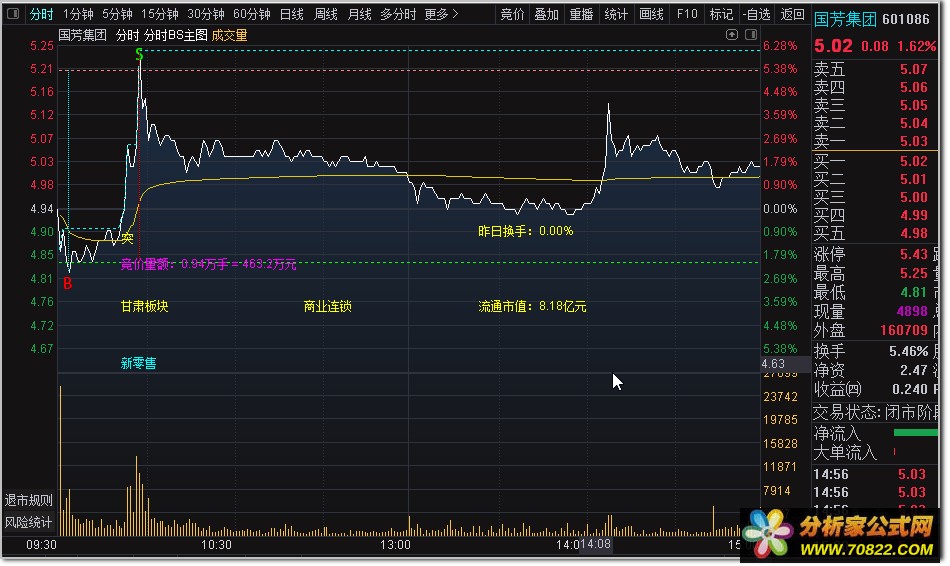Click the 最低 low value 4.81

click(914, 292)
